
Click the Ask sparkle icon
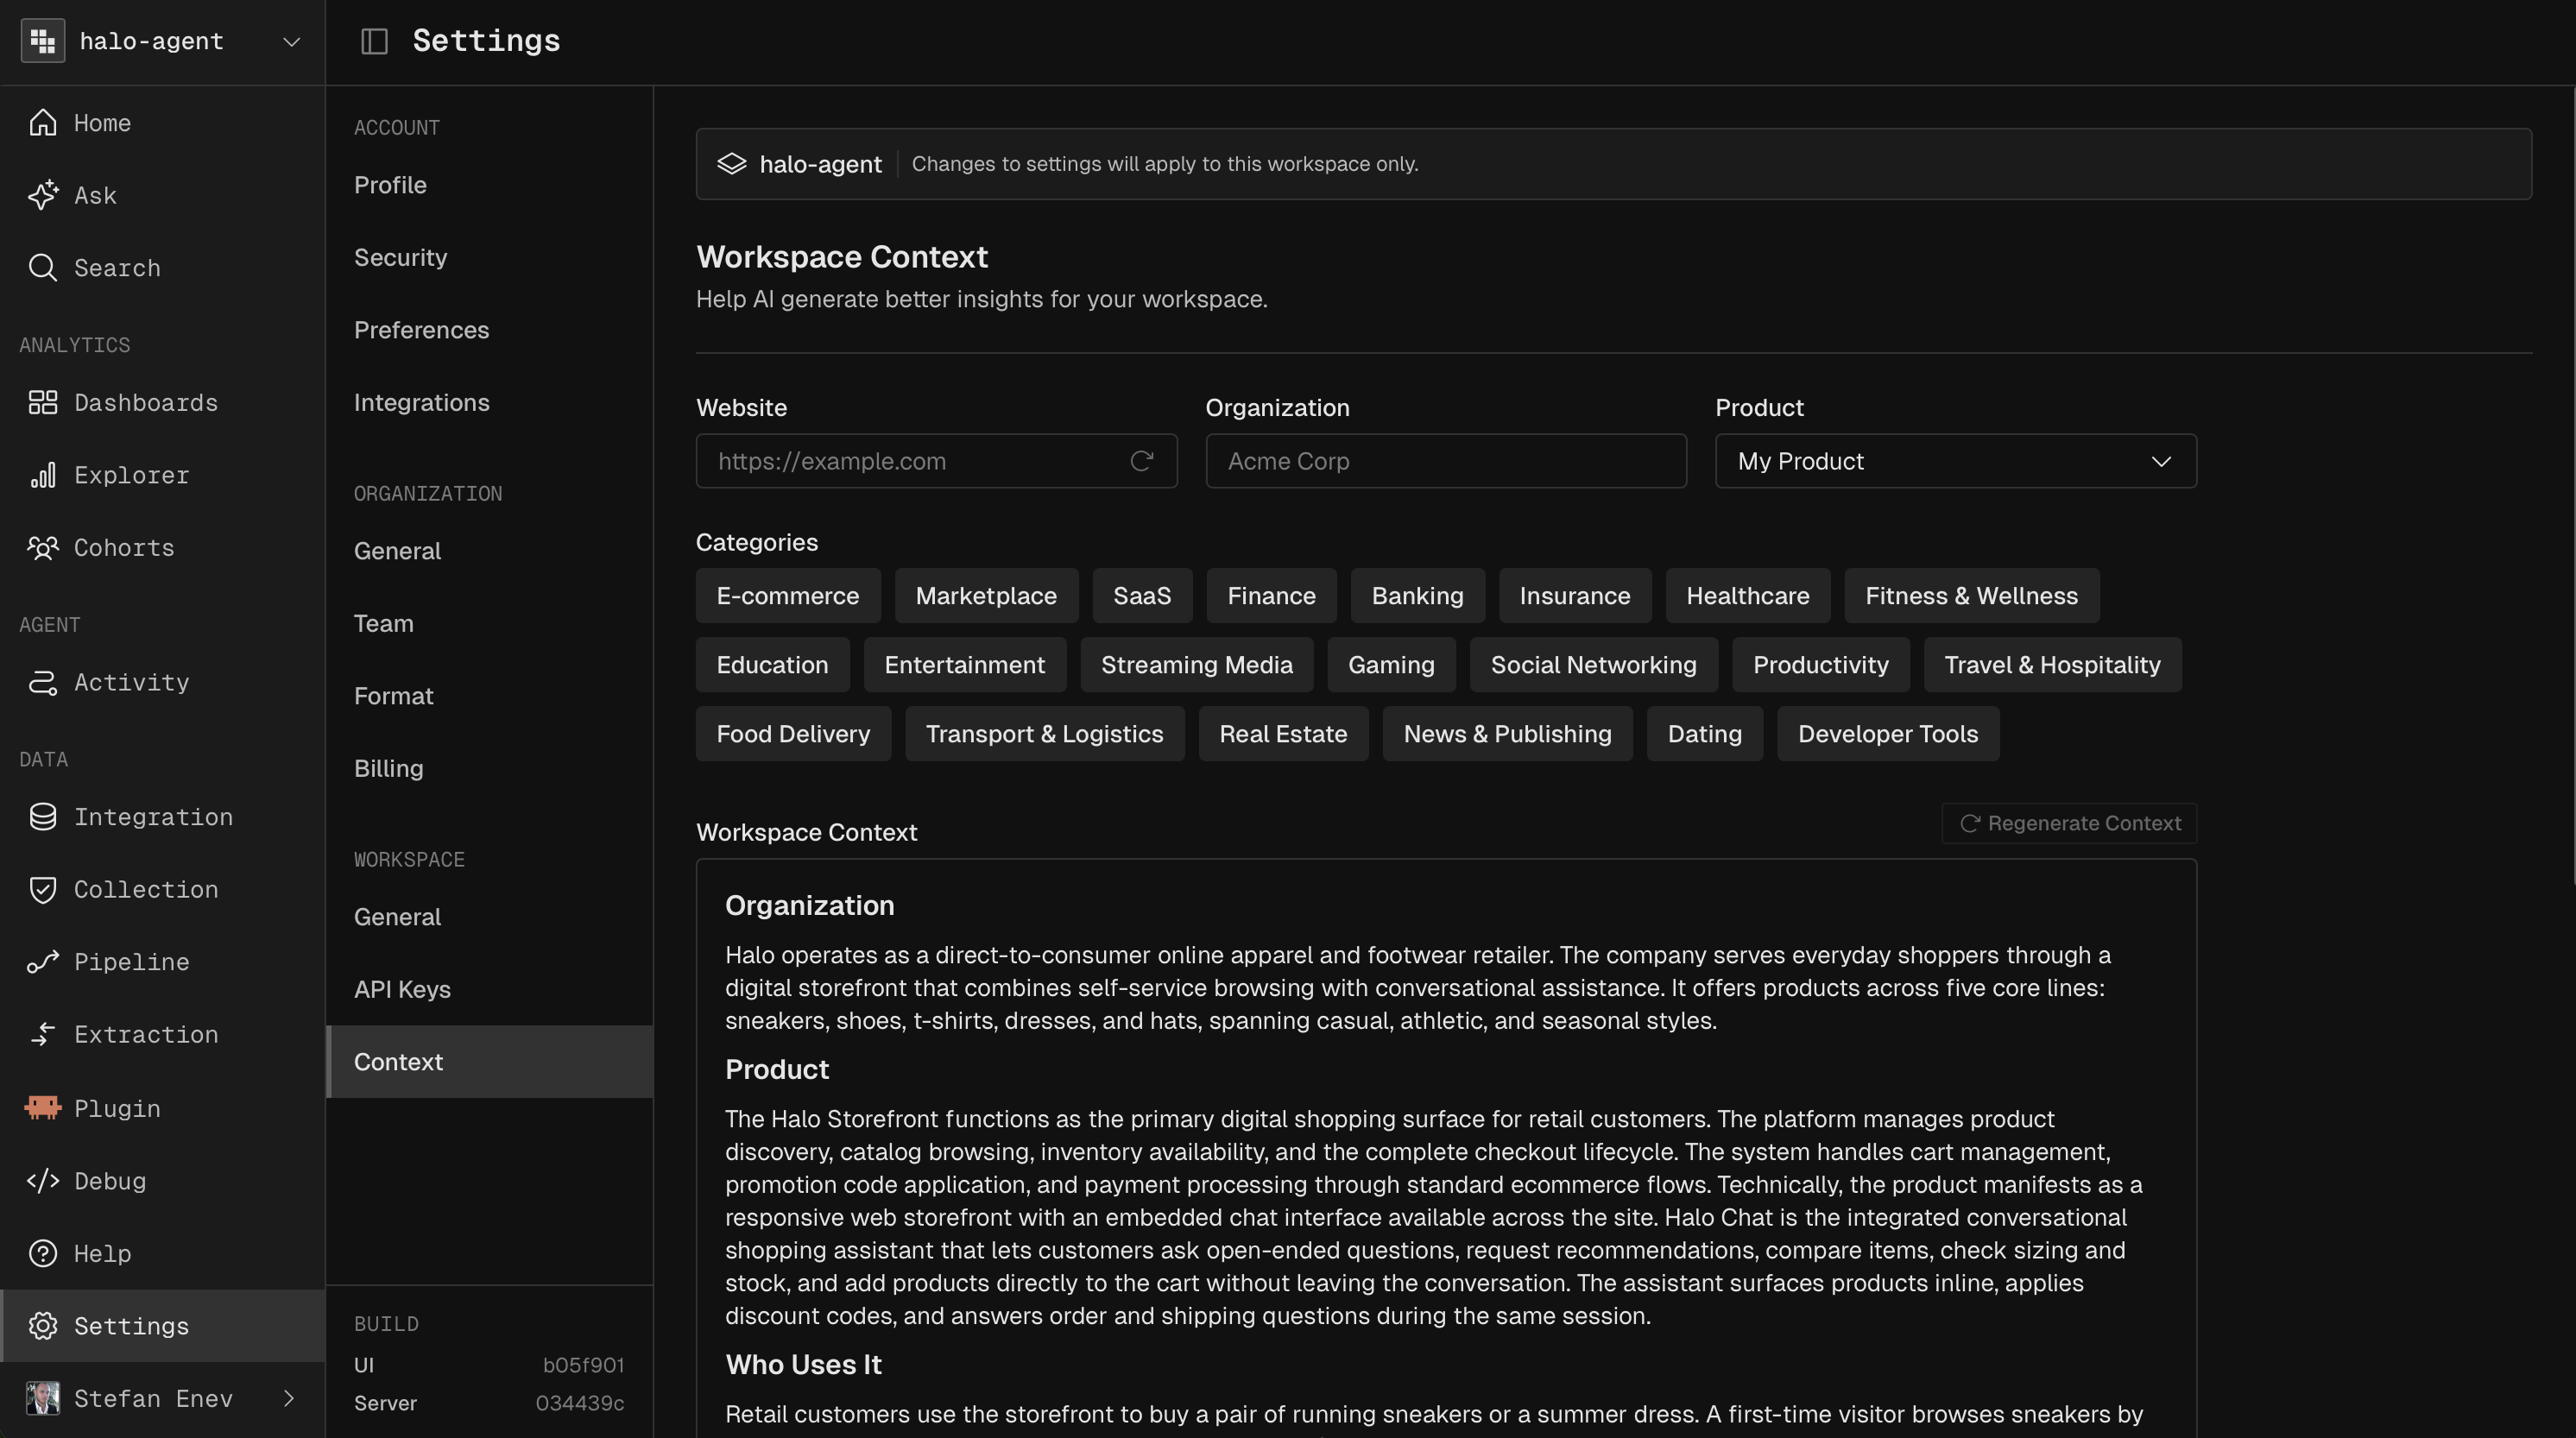pyautogui.click(x=42, y=195)
